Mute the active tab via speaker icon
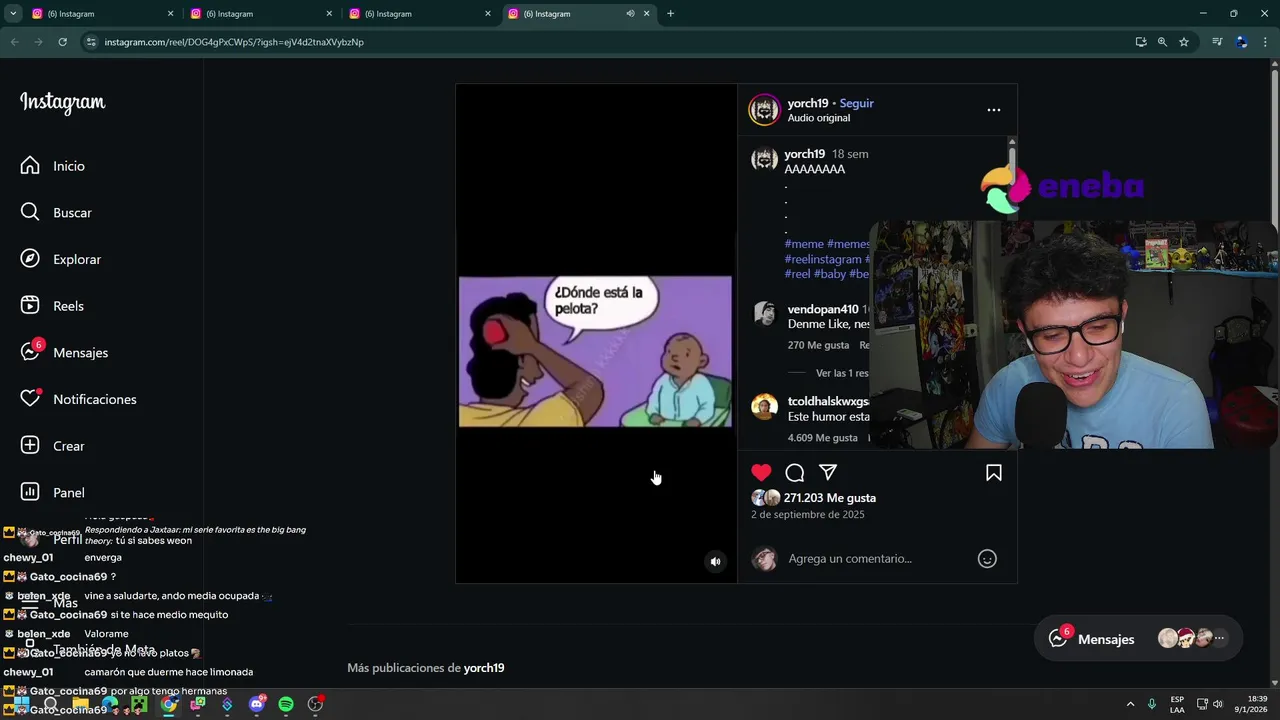This screenshot has width=1280, height=720. coord(630,14)
